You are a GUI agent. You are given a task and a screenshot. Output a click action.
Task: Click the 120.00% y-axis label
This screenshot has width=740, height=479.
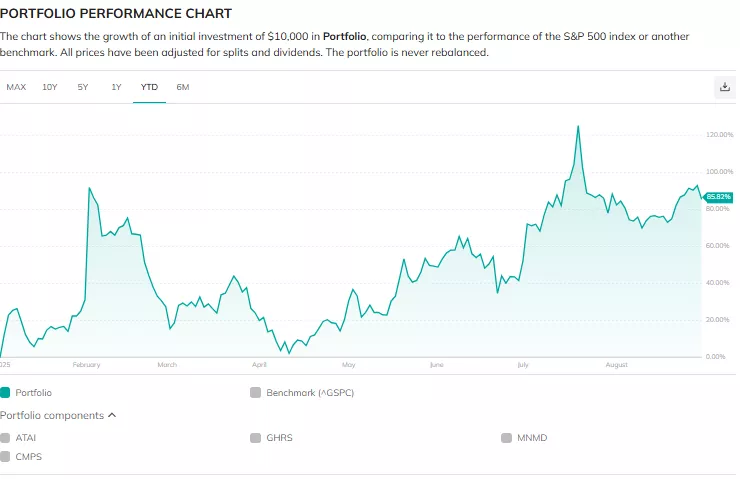click(719, 134)
